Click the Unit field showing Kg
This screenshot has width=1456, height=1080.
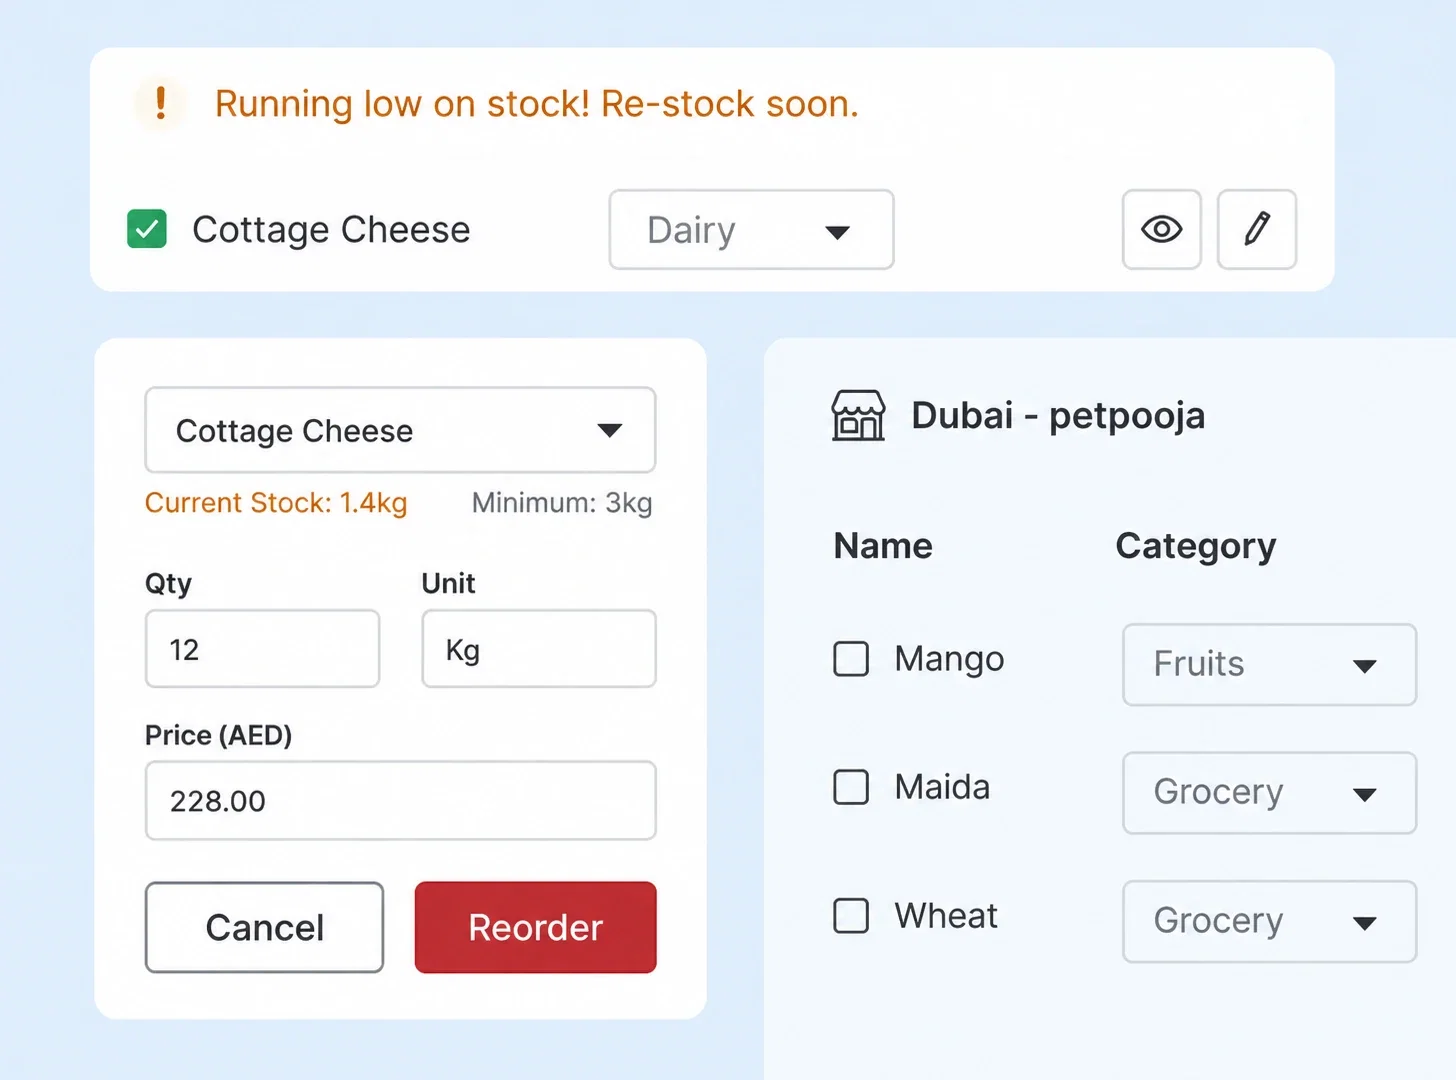pos(539,649)
